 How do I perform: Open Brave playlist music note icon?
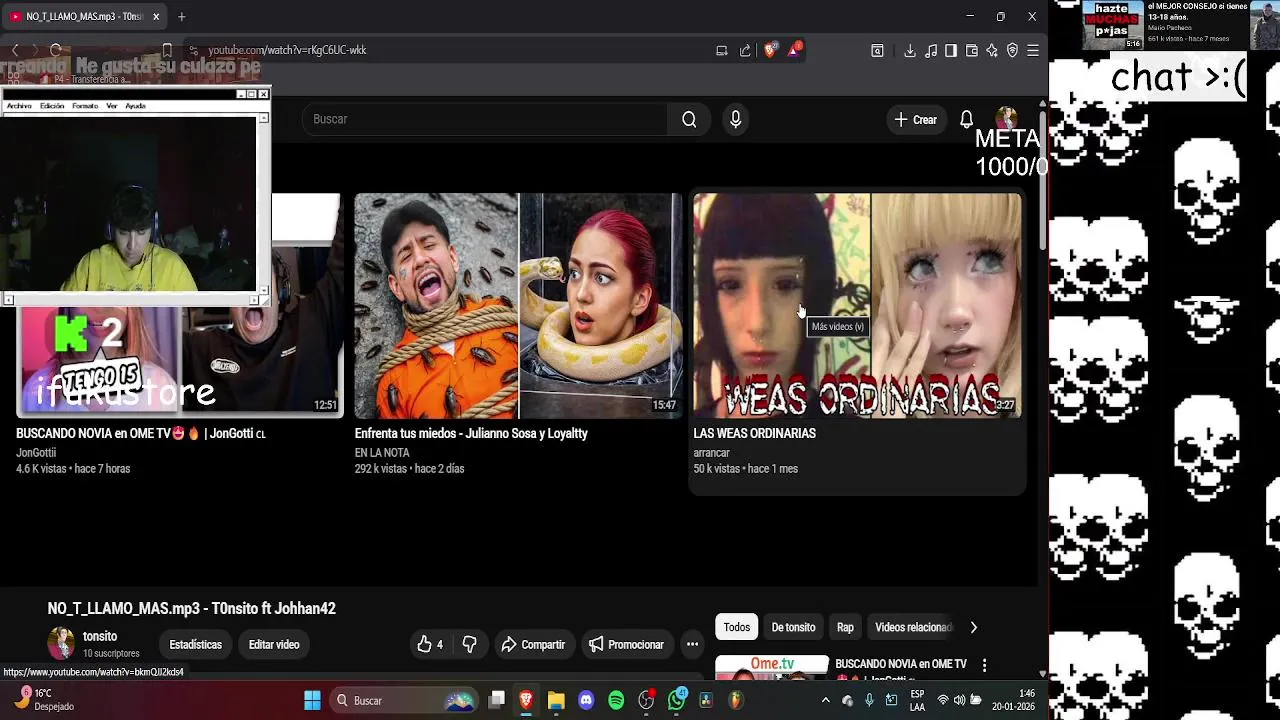[x=931, y=50]
